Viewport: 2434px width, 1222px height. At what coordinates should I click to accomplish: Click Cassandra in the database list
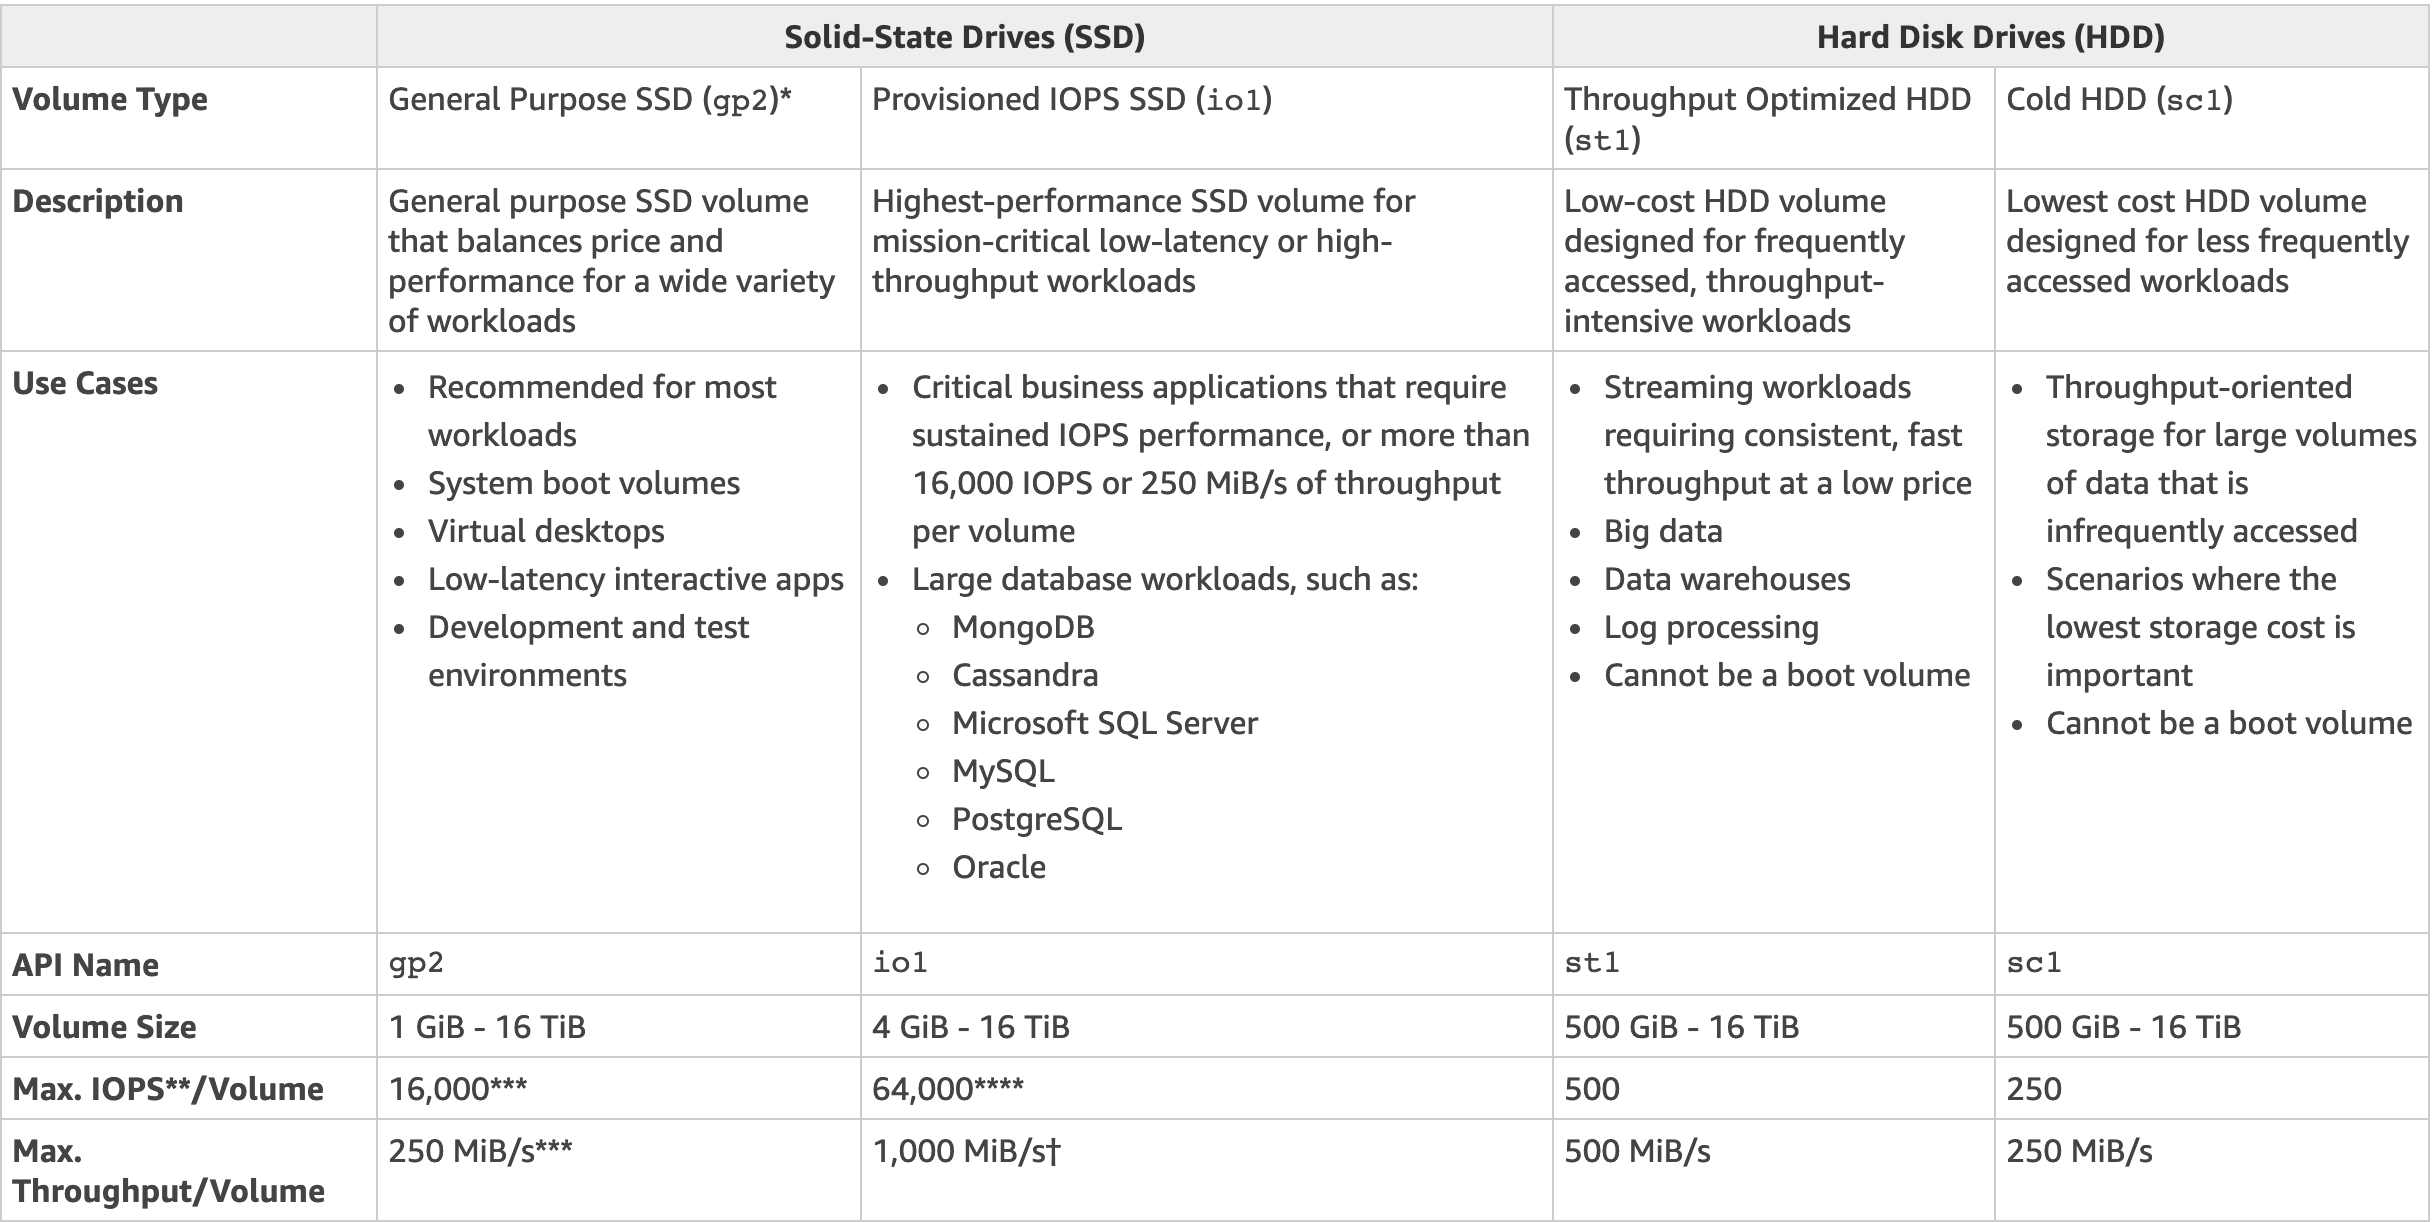[x=1025, y=675]
